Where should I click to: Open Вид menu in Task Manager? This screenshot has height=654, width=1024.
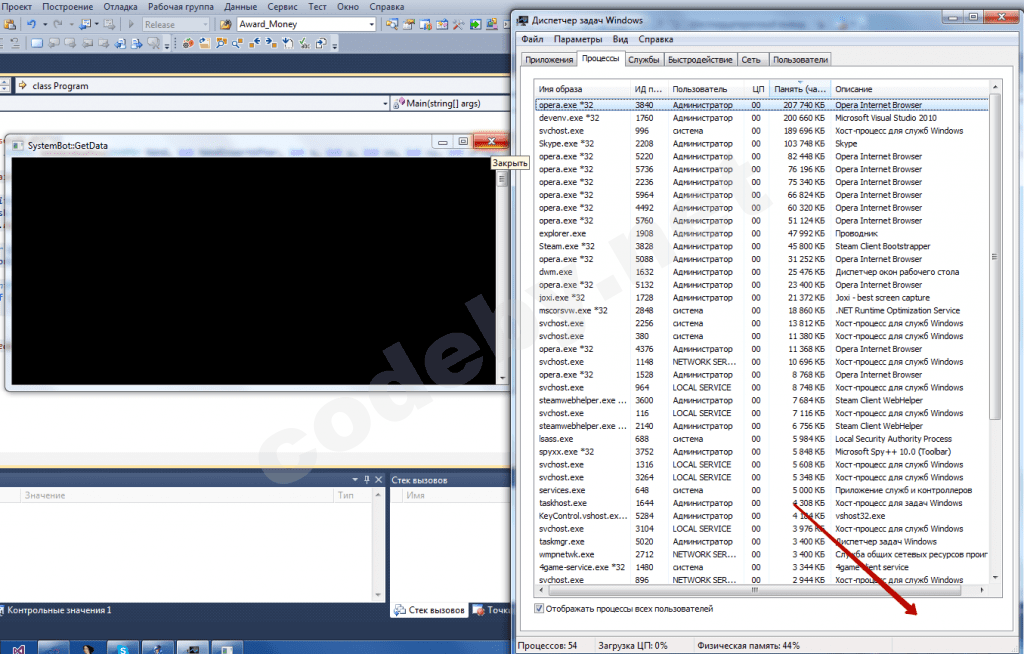620,39
